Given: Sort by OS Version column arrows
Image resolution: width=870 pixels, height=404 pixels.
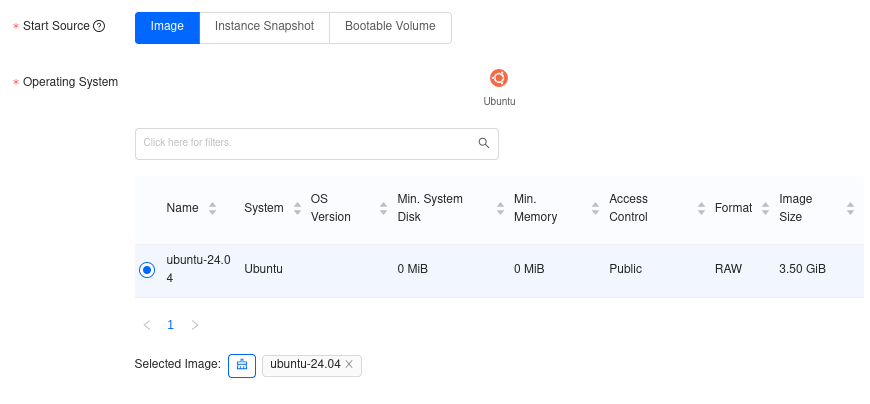Looking at the screenshot, I should tap(383, 209).
